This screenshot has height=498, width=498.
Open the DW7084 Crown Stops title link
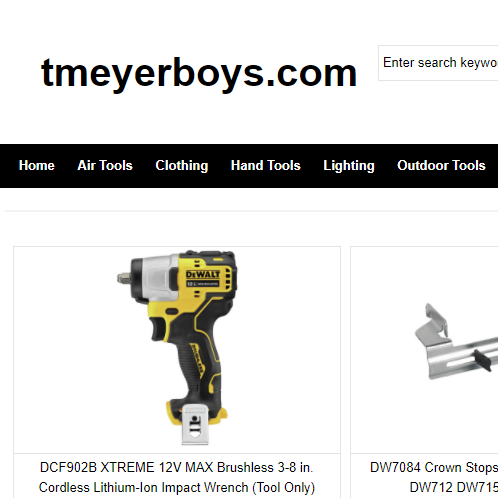point(434,477)
